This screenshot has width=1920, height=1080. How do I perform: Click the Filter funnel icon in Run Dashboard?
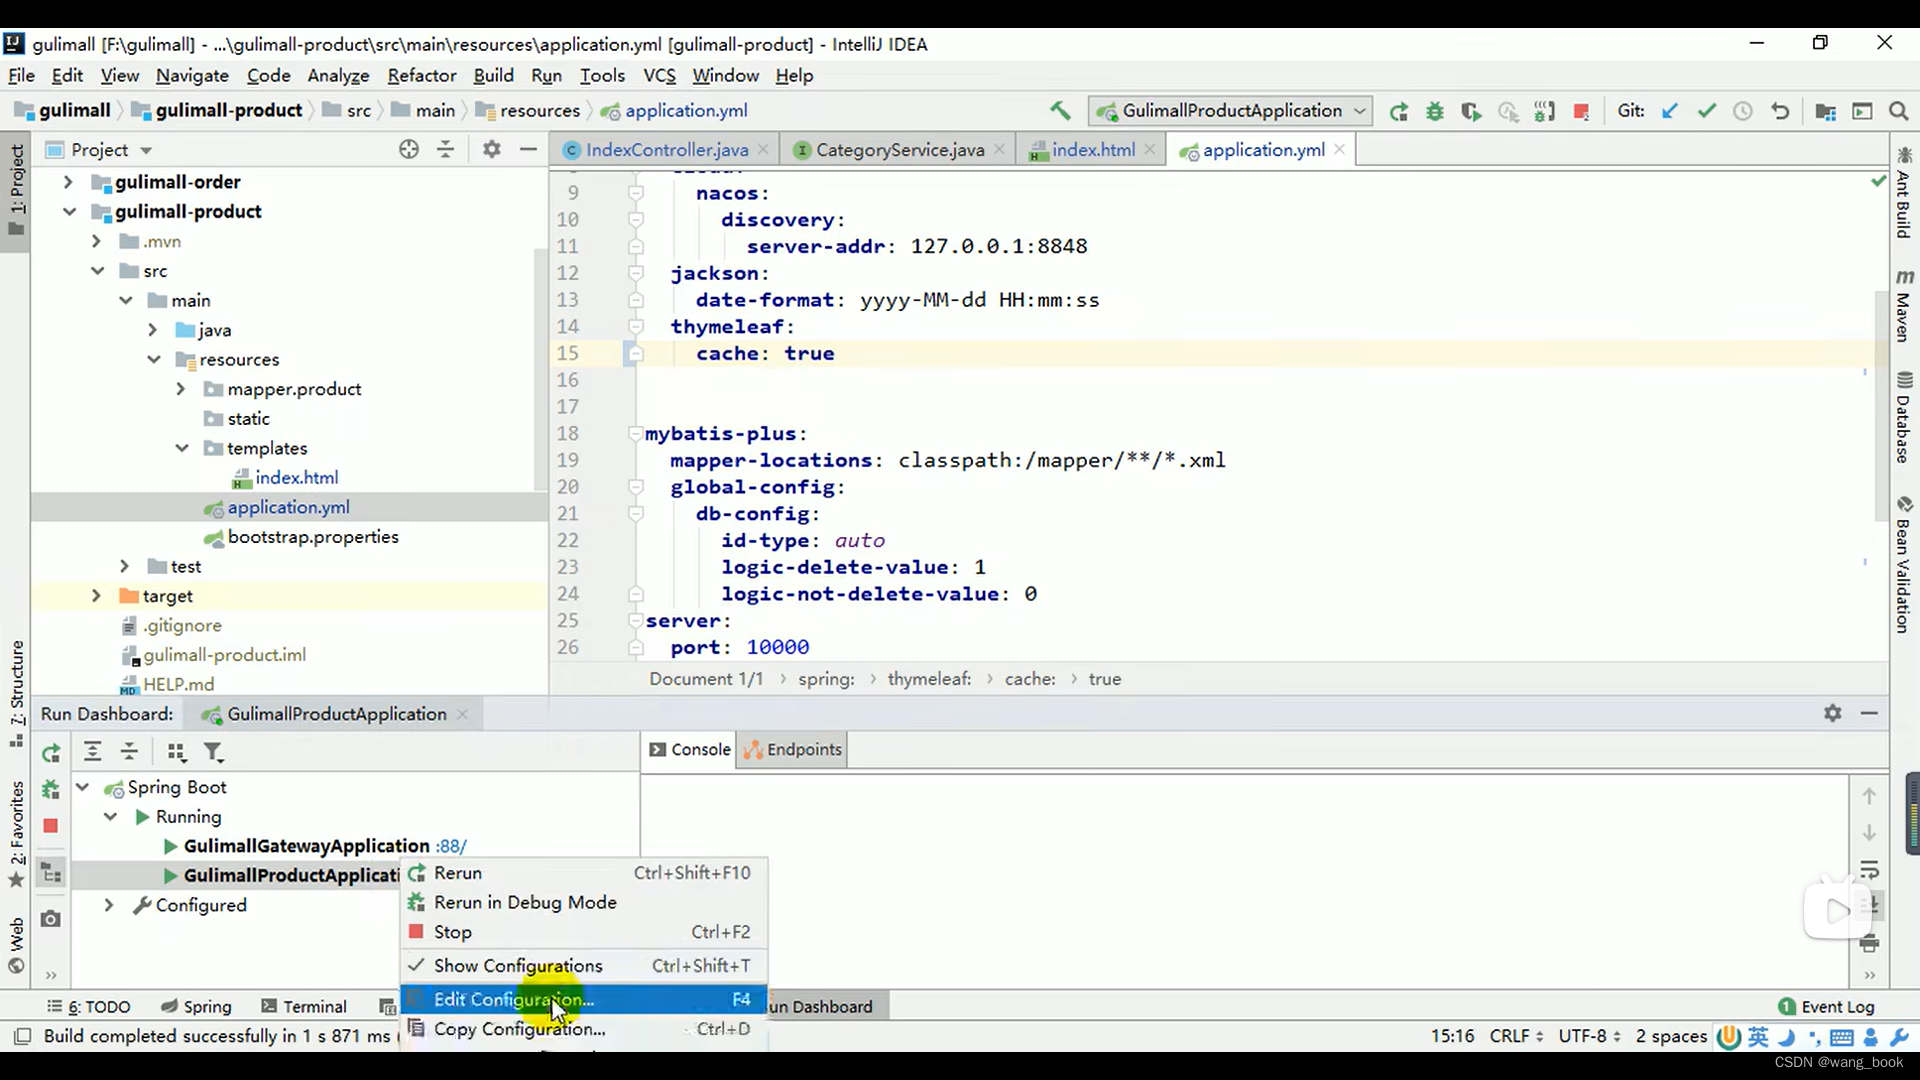[x=213, y=752]
